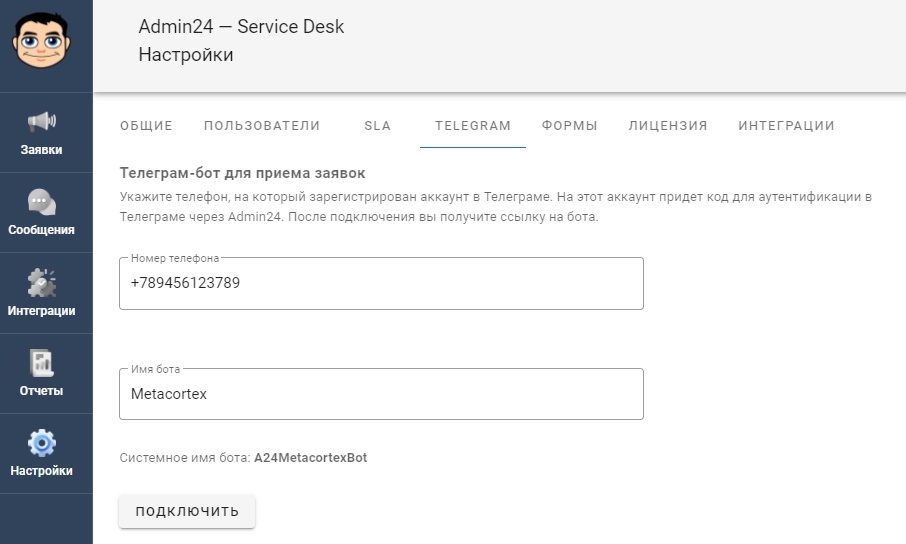Switch to the Пользователи tab

[x=262, y=126]
